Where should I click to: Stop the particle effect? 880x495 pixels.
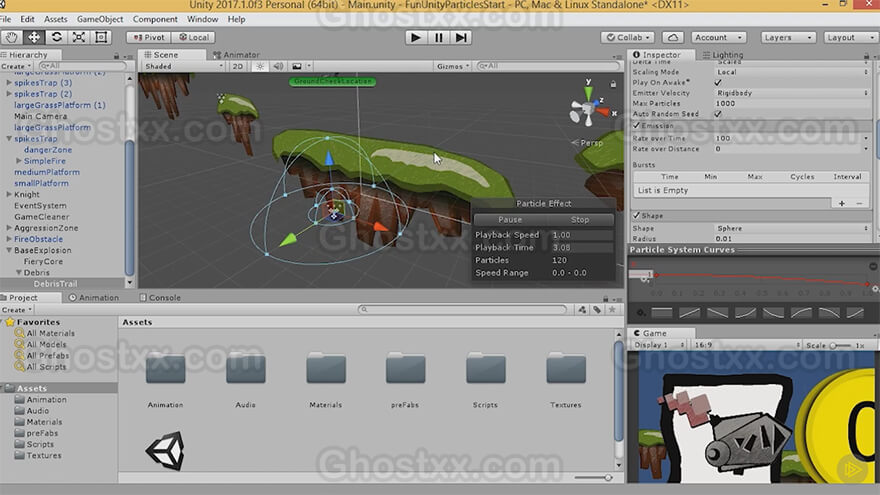pos(580,220)
